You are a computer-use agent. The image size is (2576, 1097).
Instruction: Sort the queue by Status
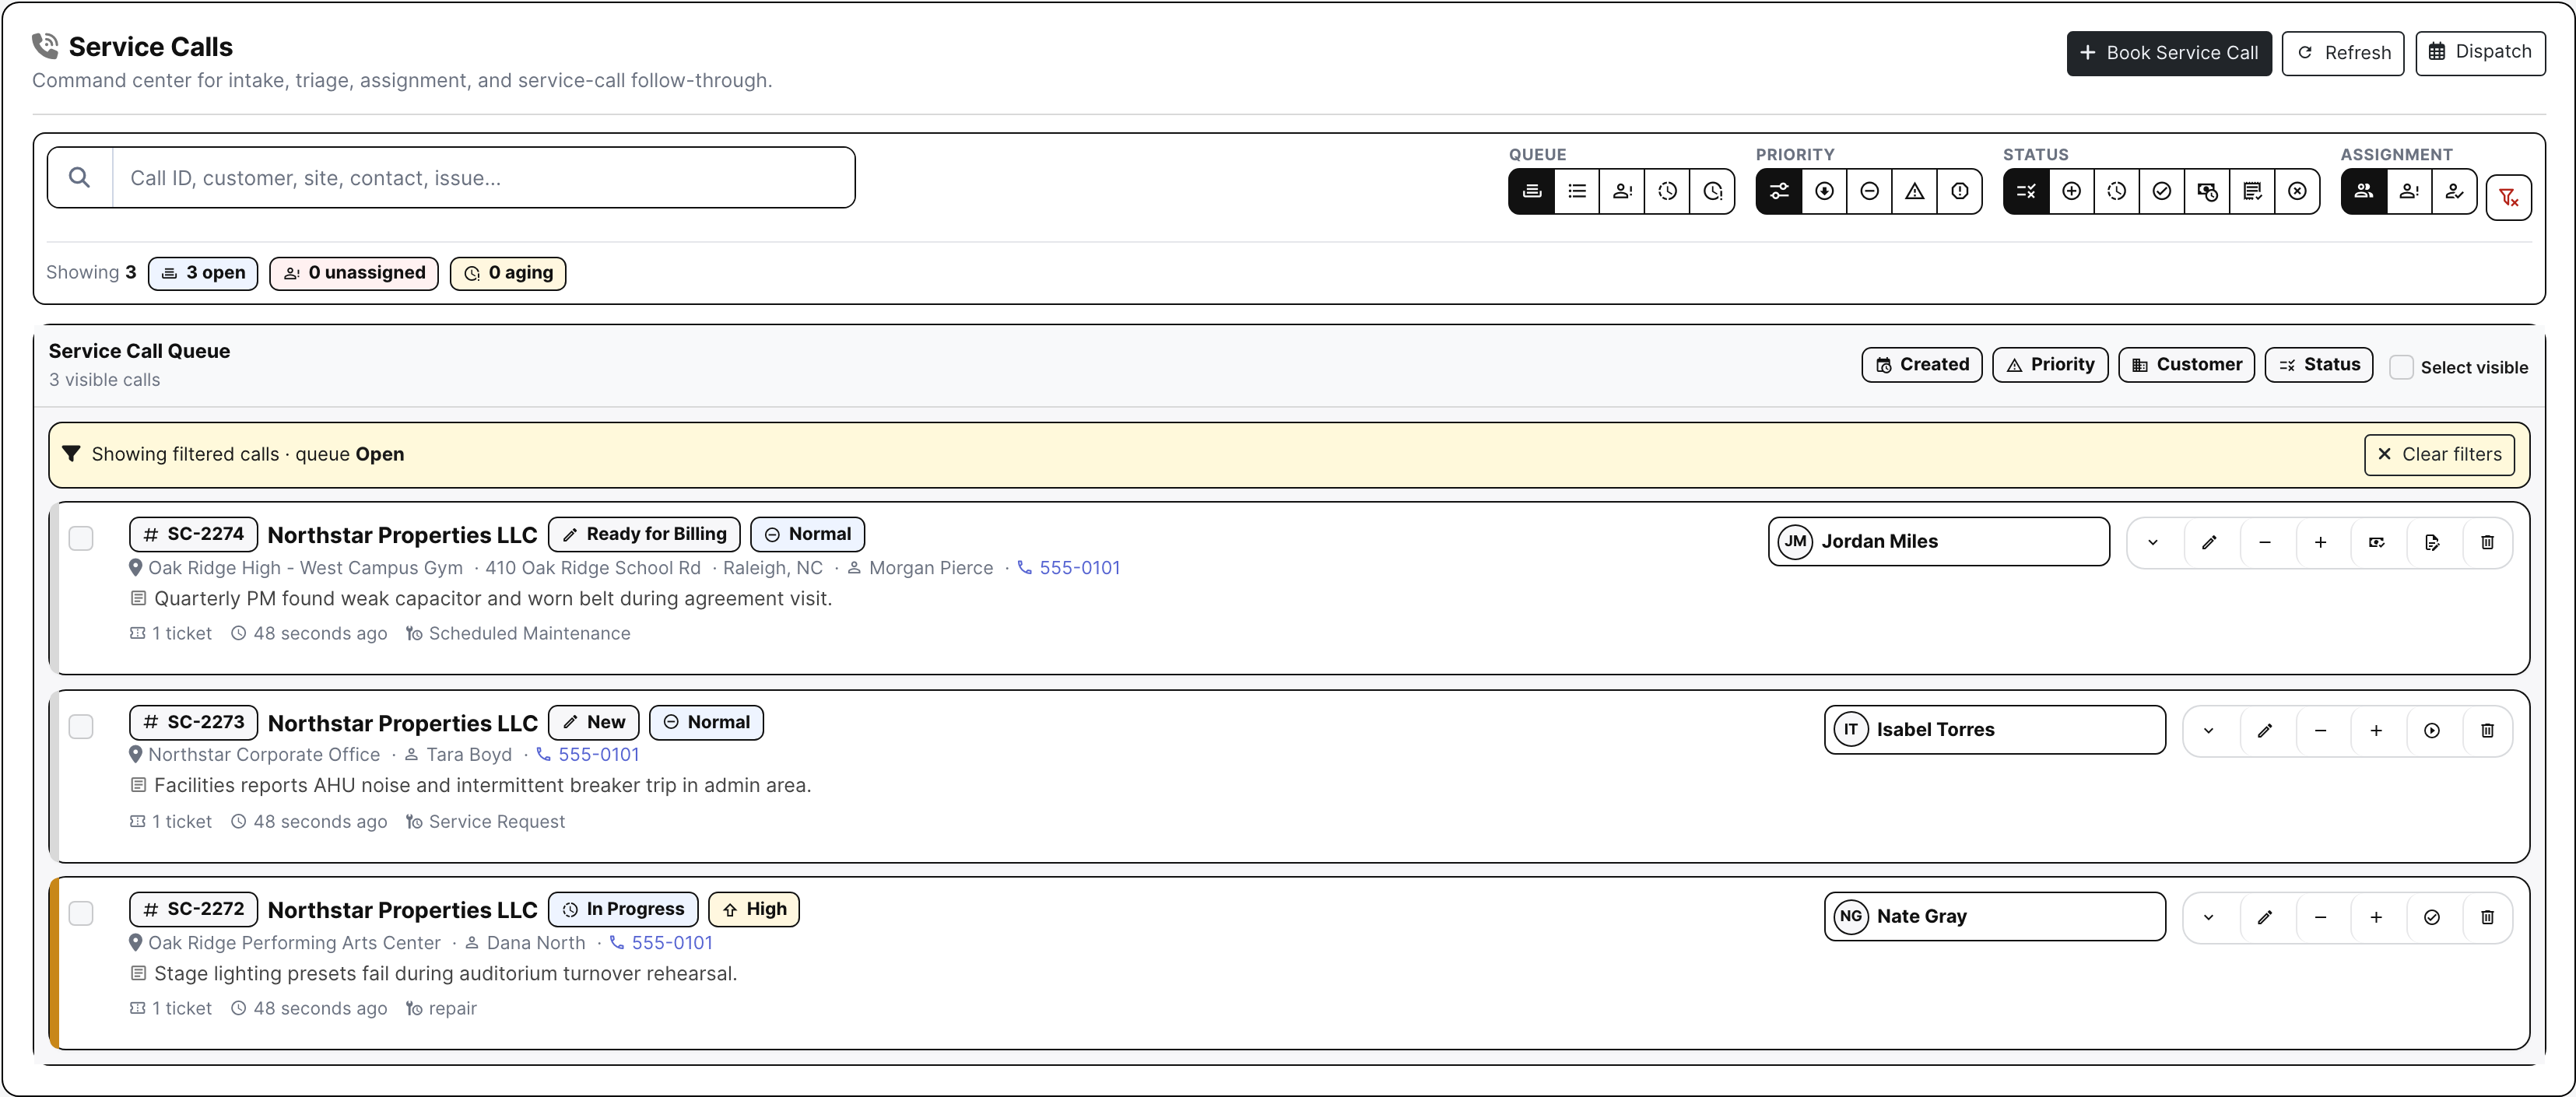[2318, 364]
